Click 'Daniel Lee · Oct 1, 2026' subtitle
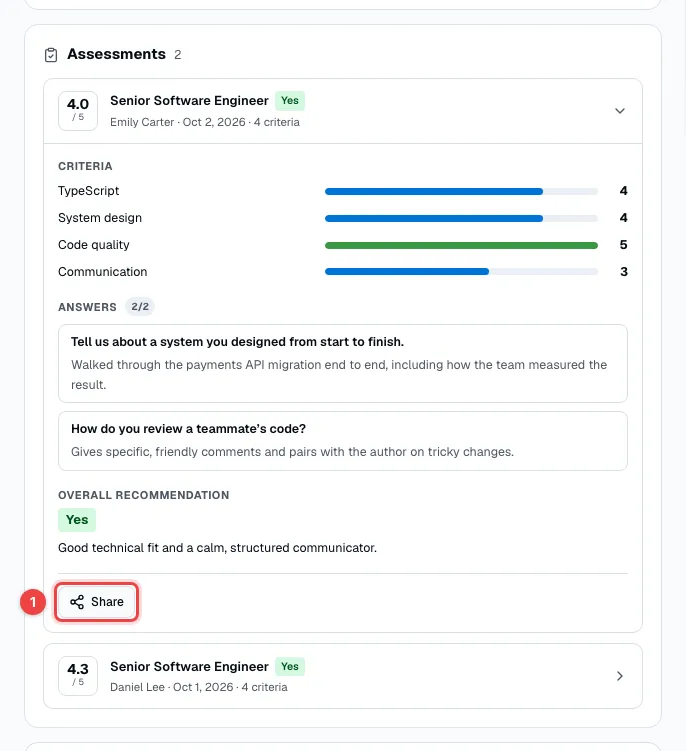 point(199,687)
